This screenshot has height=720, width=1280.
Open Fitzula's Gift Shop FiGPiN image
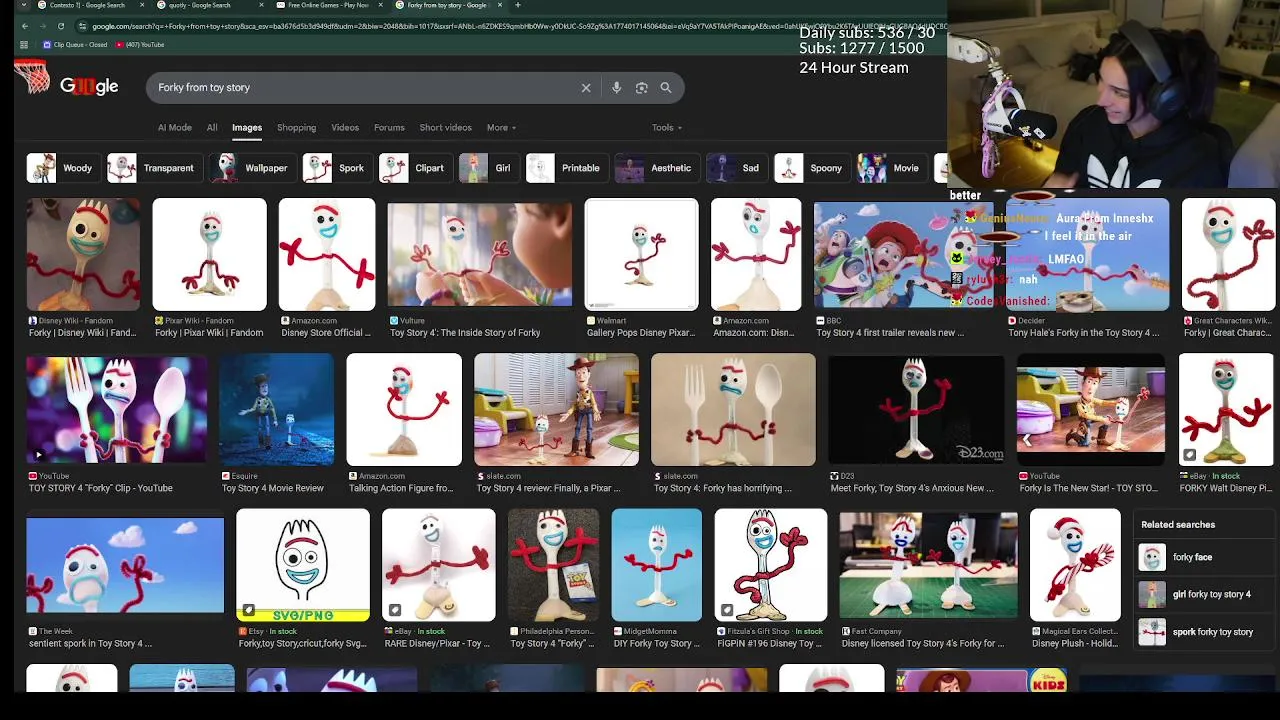[771, 565]
